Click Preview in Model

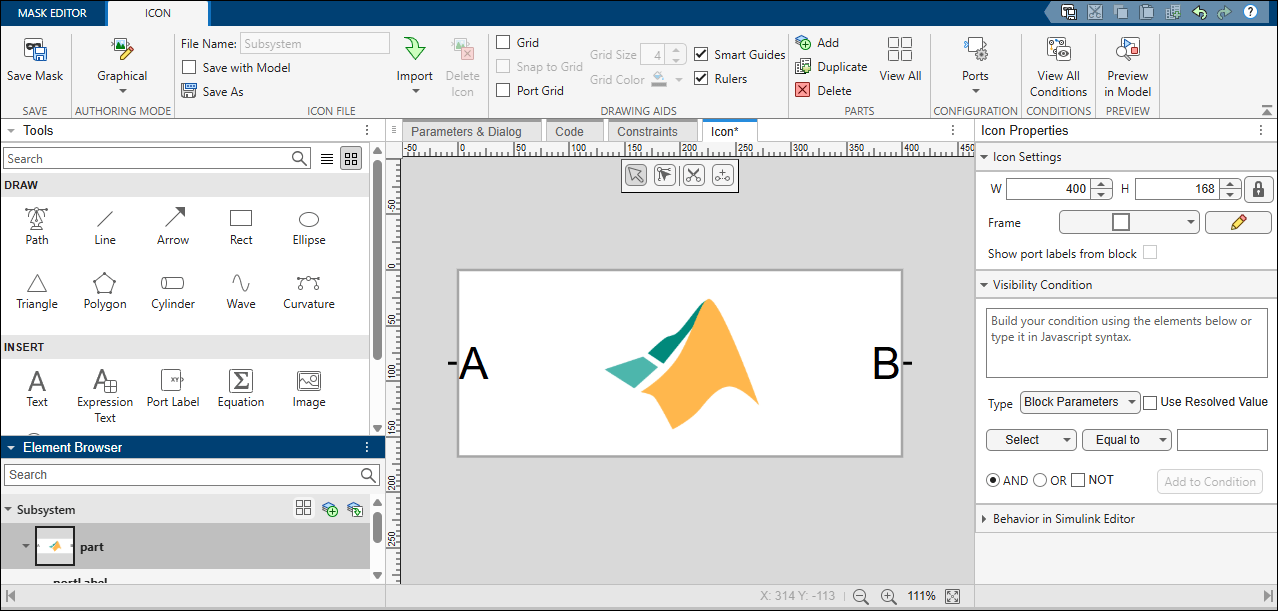1128,67
